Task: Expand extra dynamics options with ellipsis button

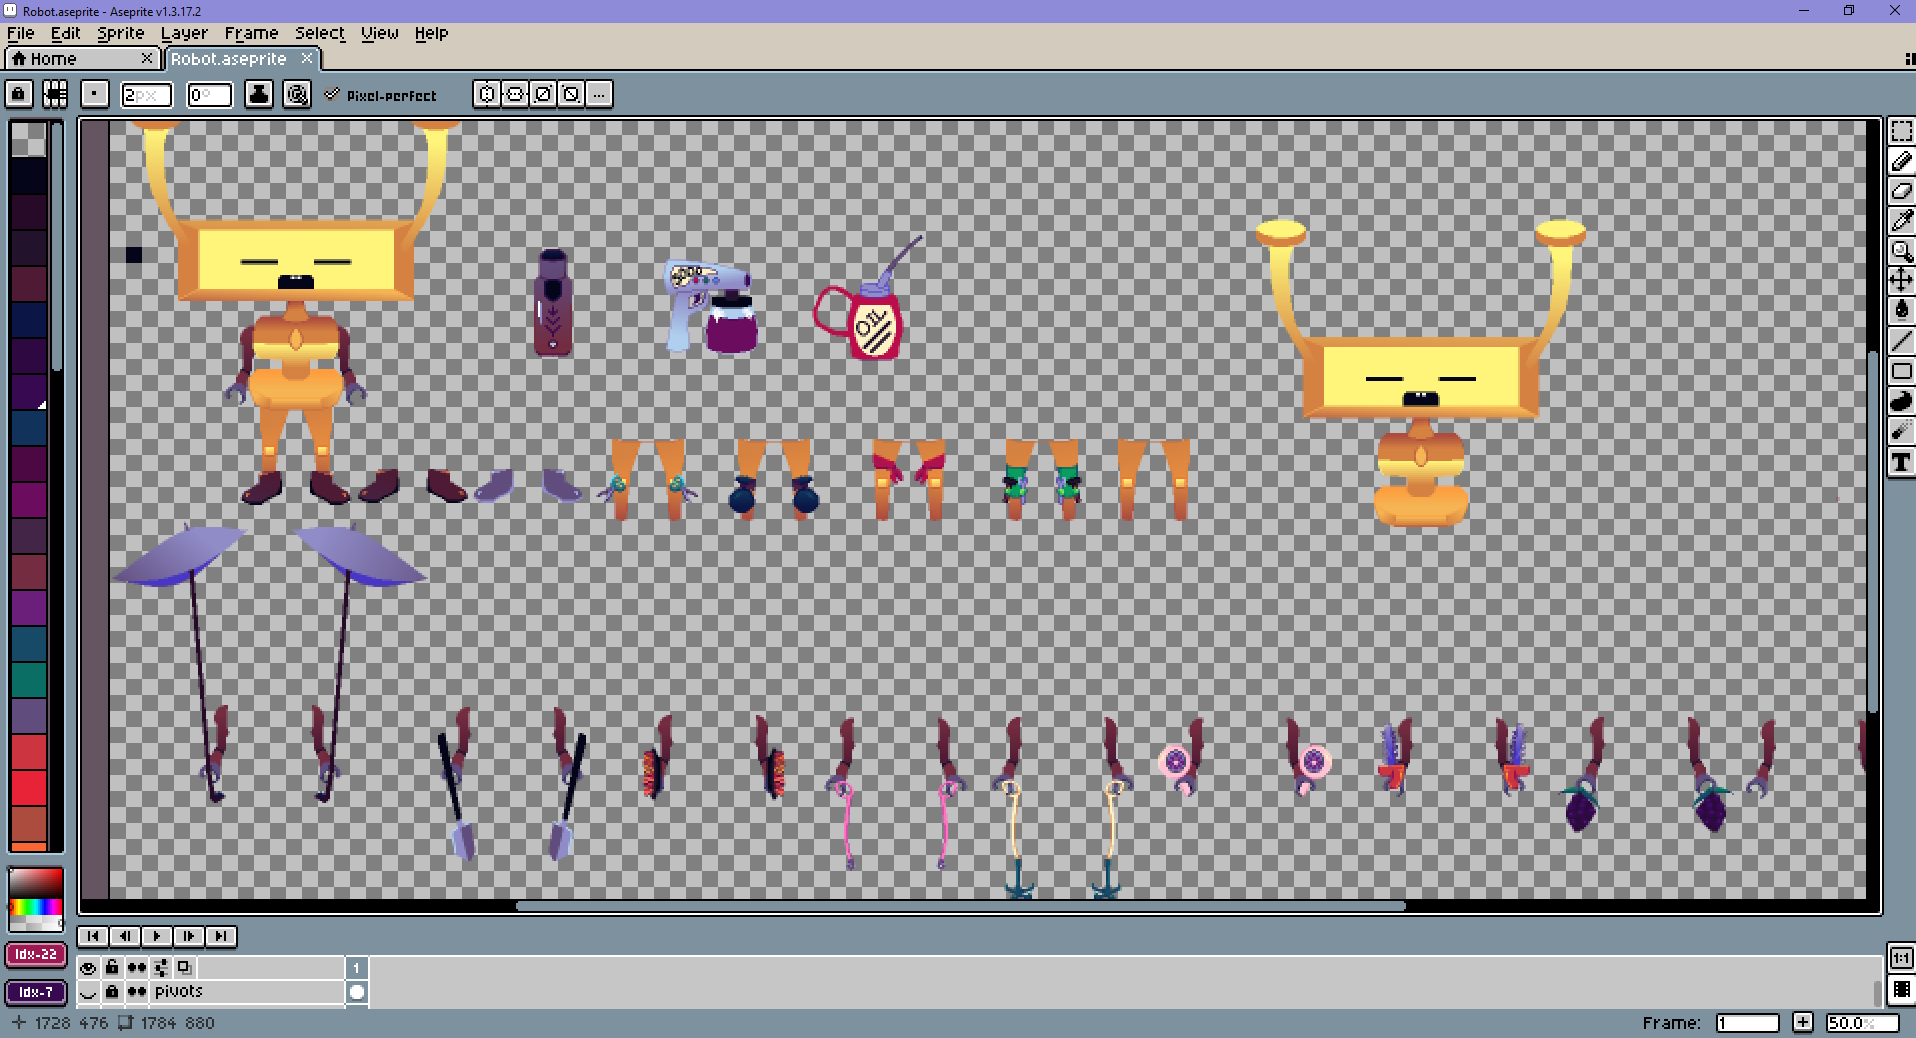Action: (x=599, y=94)
